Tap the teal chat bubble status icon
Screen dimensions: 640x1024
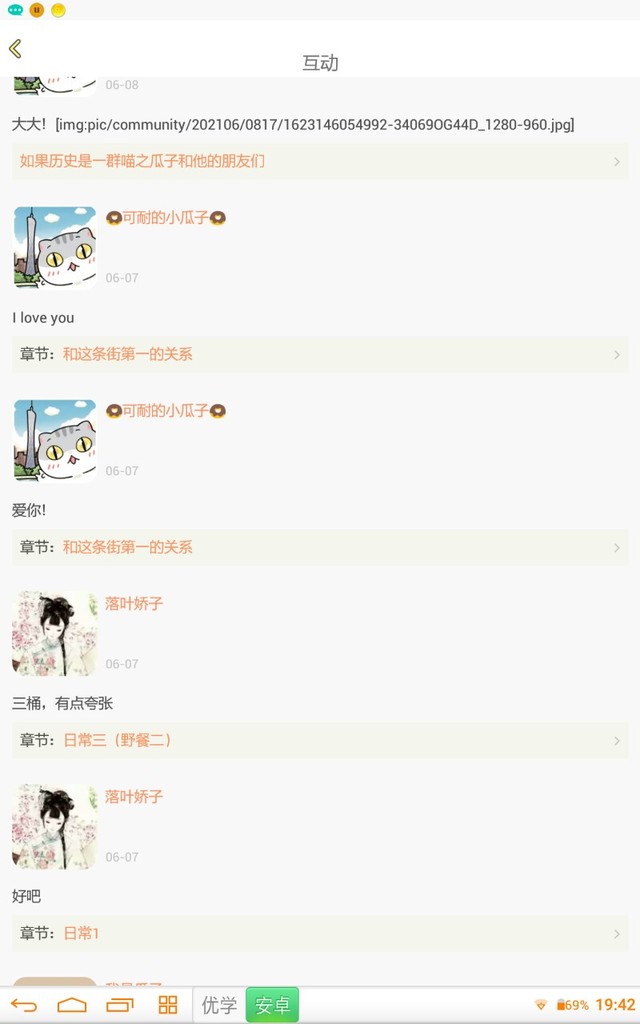(x=15, y=10)
